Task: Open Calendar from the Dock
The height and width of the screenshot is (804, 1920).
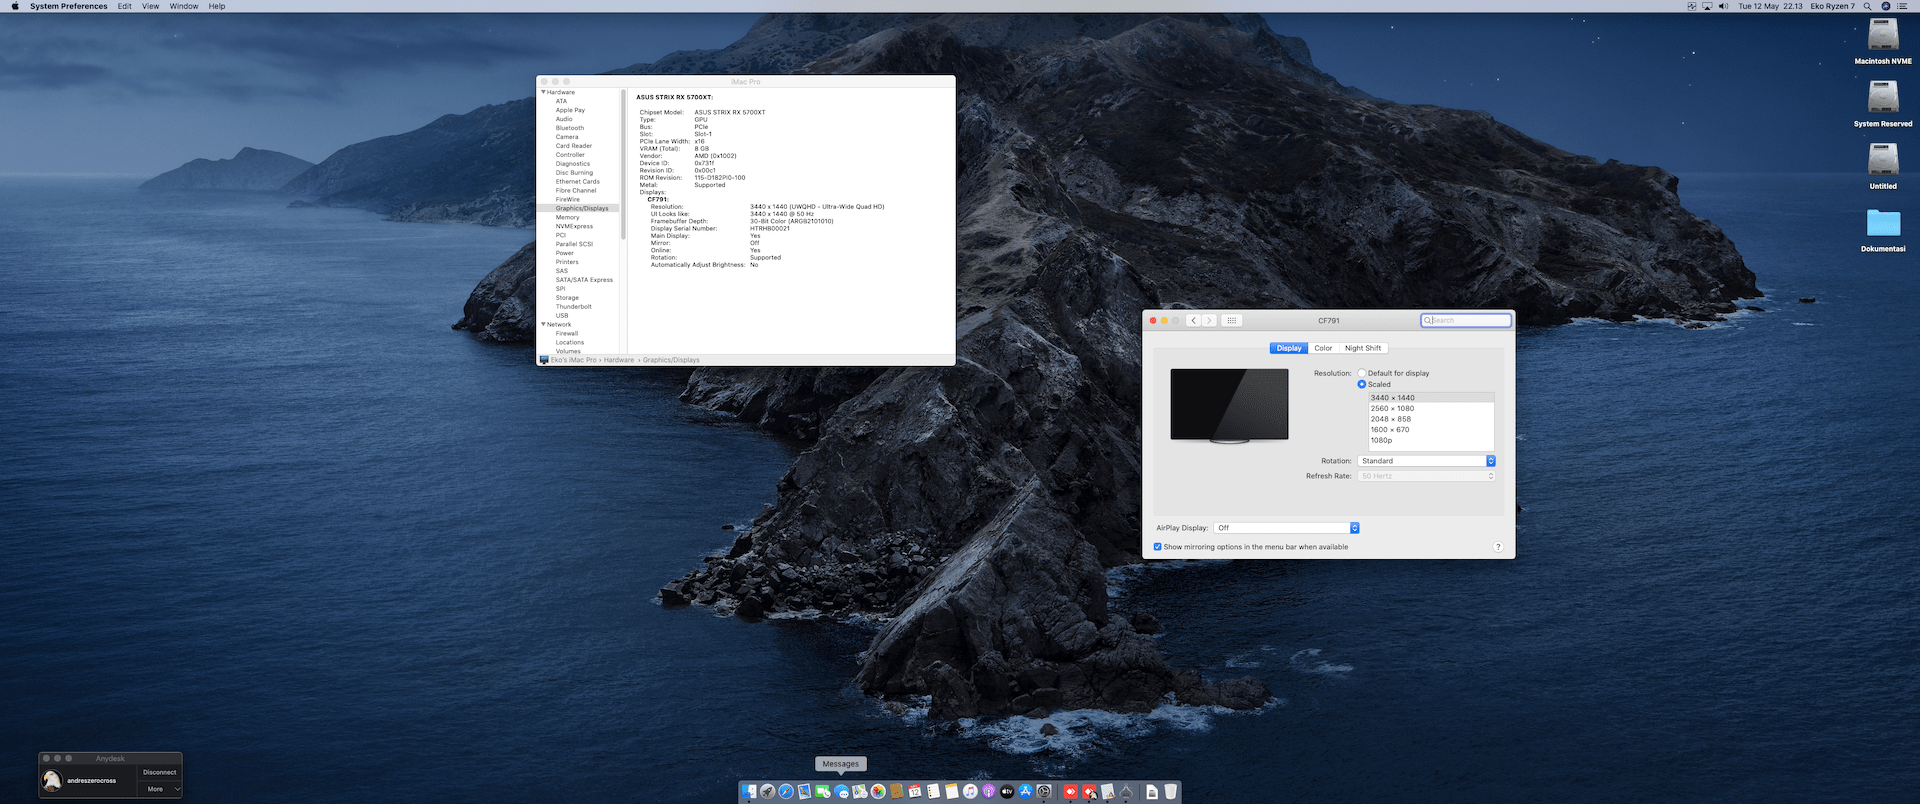Action: coord(915,792)
